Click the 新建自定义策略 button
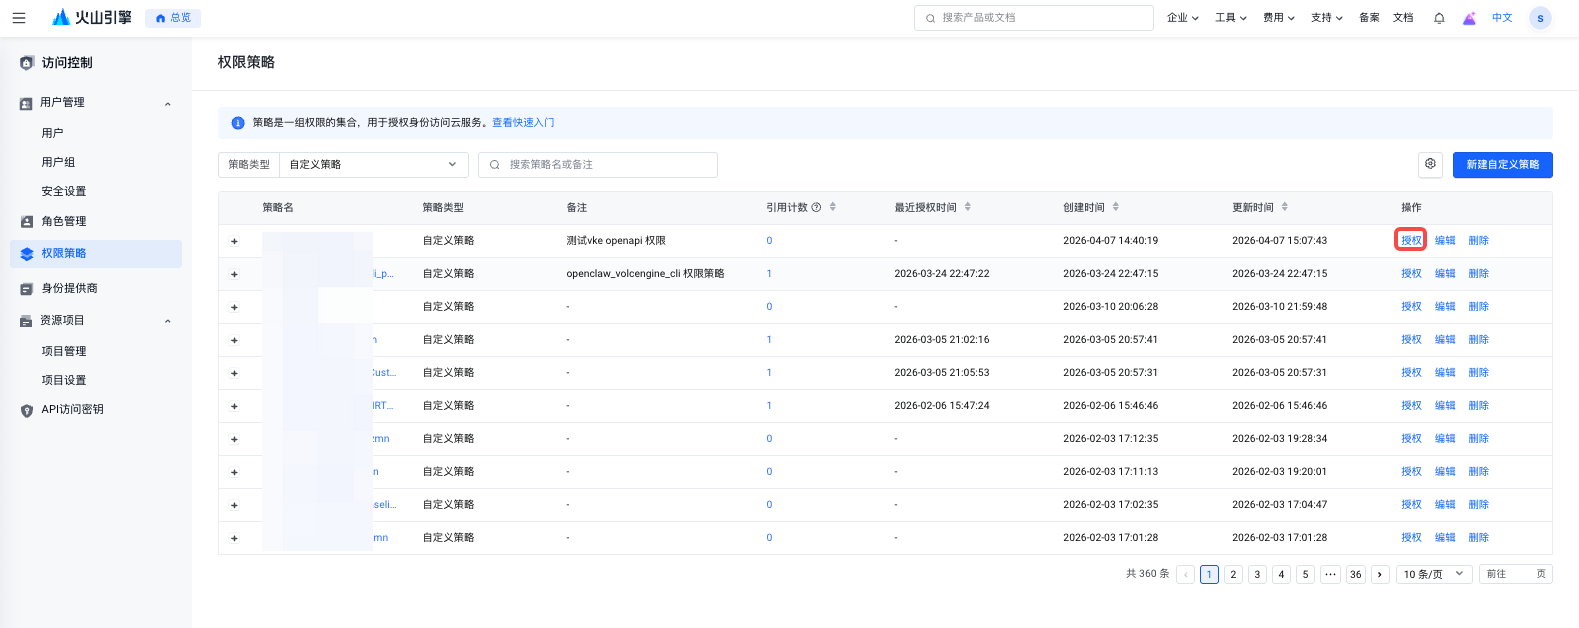 1502,164
